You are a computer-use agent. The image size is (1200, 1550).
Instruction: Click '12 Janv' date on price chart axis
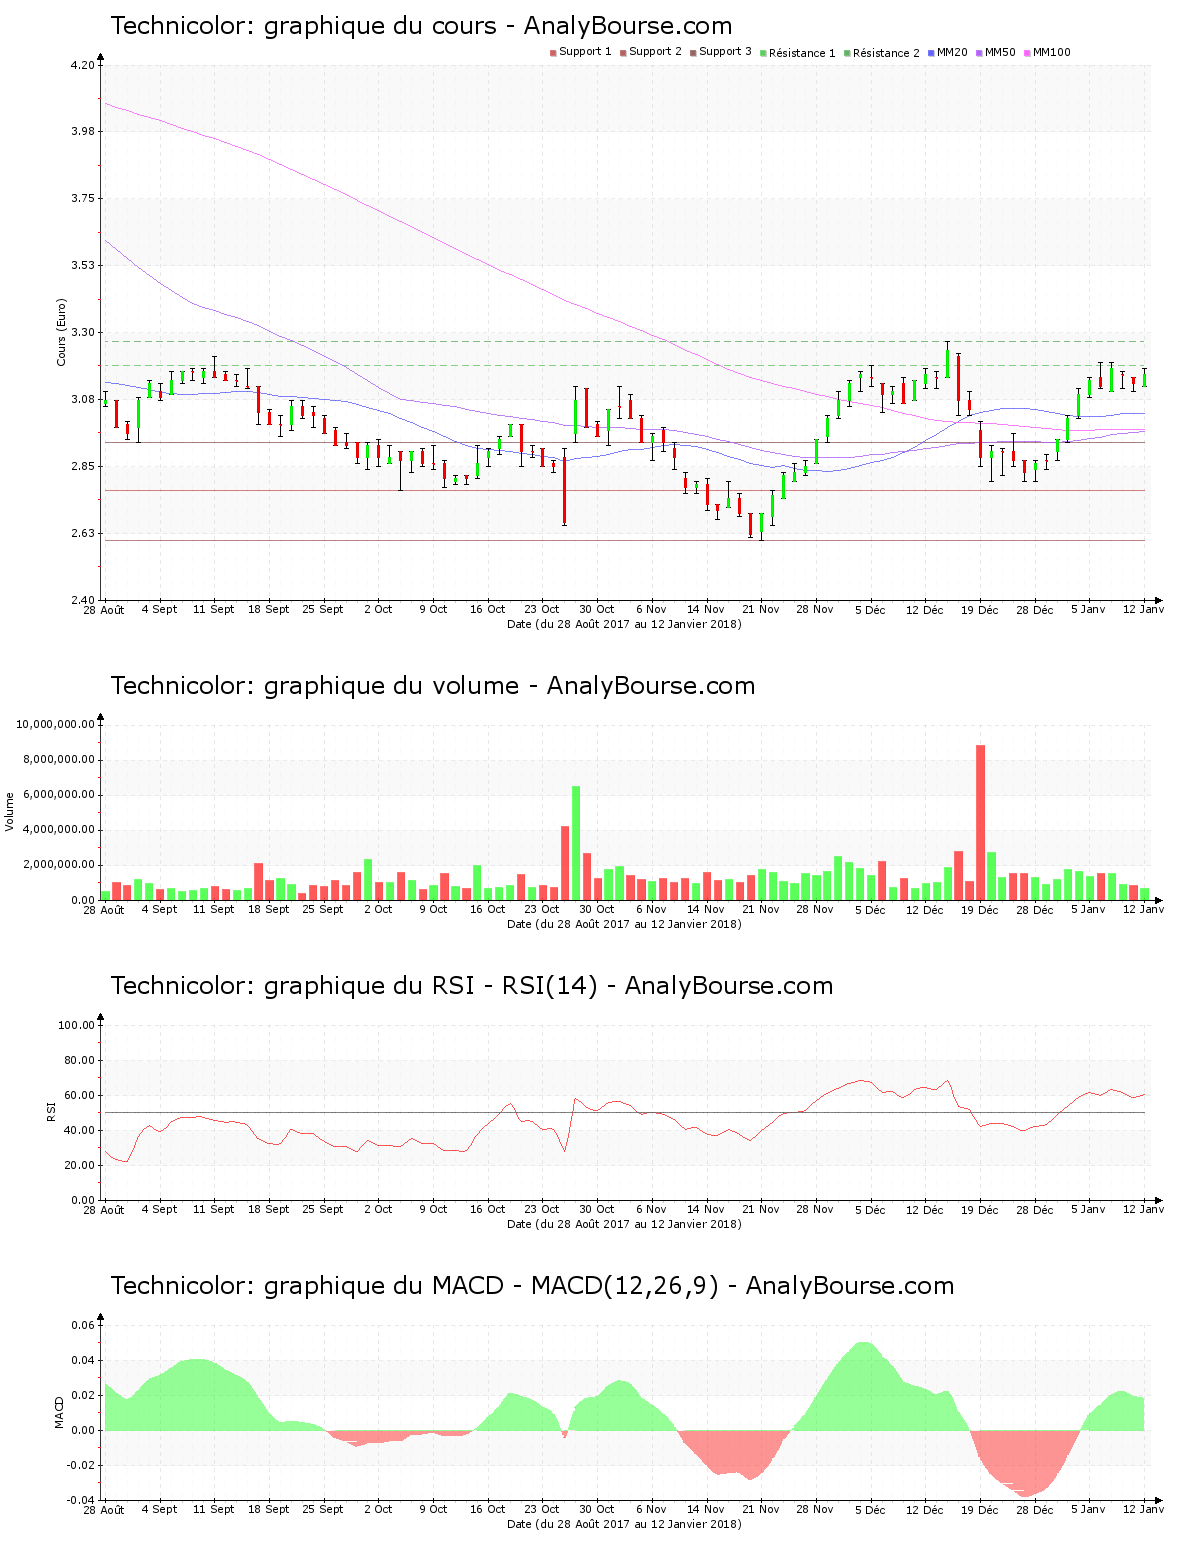click(1144, 610)
